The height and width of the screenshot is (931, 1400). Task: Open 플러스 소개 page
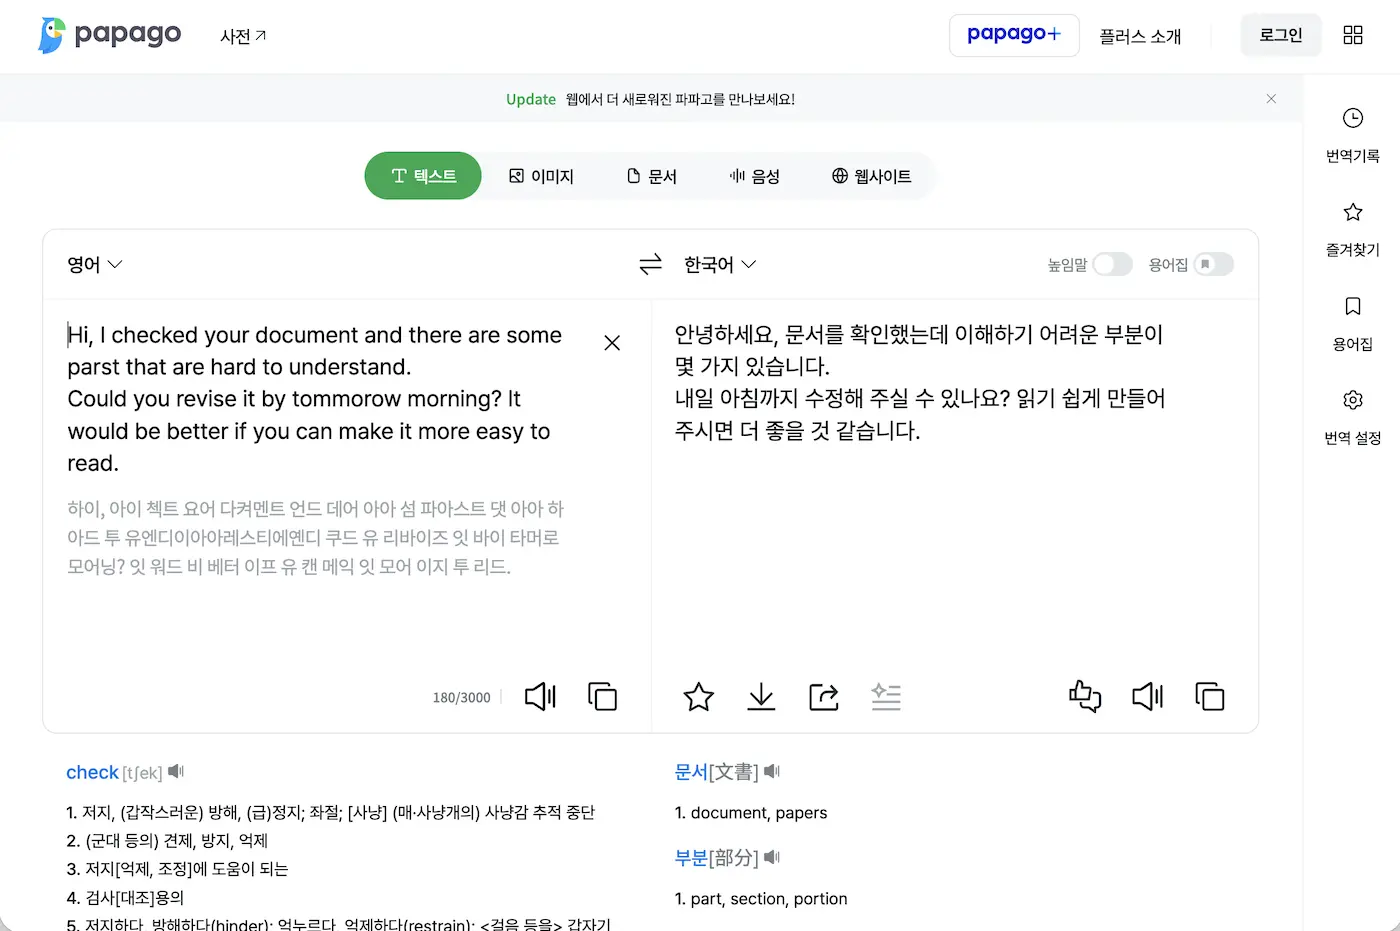point(1140,36)
